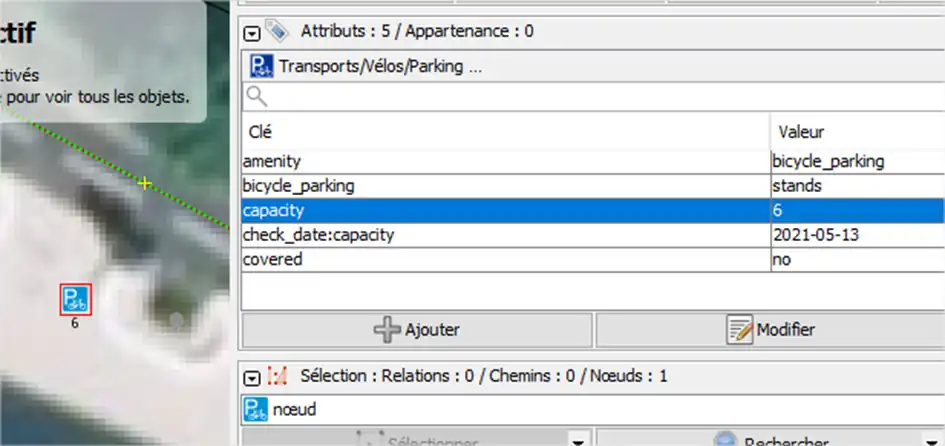Click the parking preset icon above search
Viewport: 945px width, 446px height.
tap(260, 67)
